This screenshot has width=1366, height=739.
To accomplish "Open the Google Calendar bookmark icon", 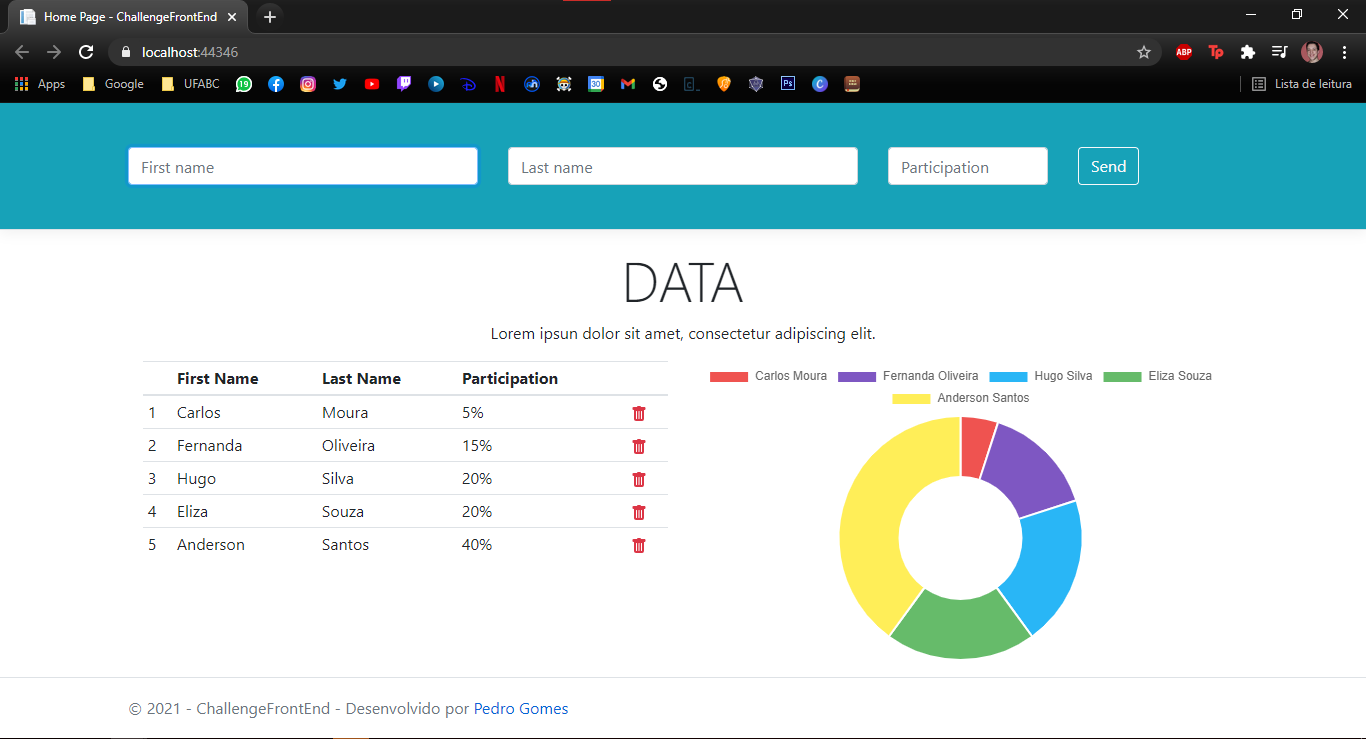I will [x=596, y=84].
